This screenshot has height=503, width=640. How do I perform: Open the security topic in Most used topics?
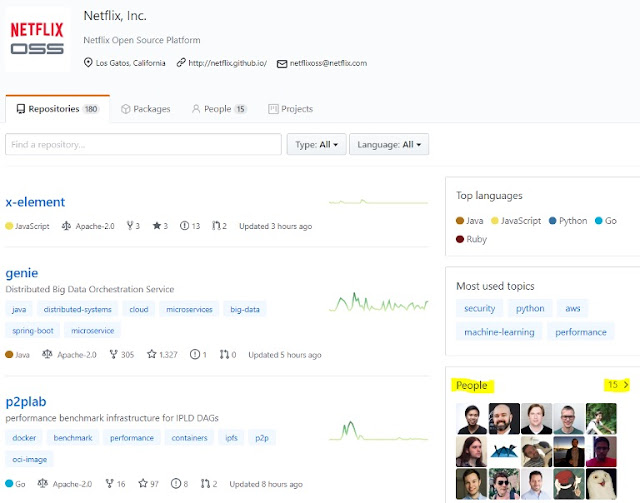click(480, 309)
